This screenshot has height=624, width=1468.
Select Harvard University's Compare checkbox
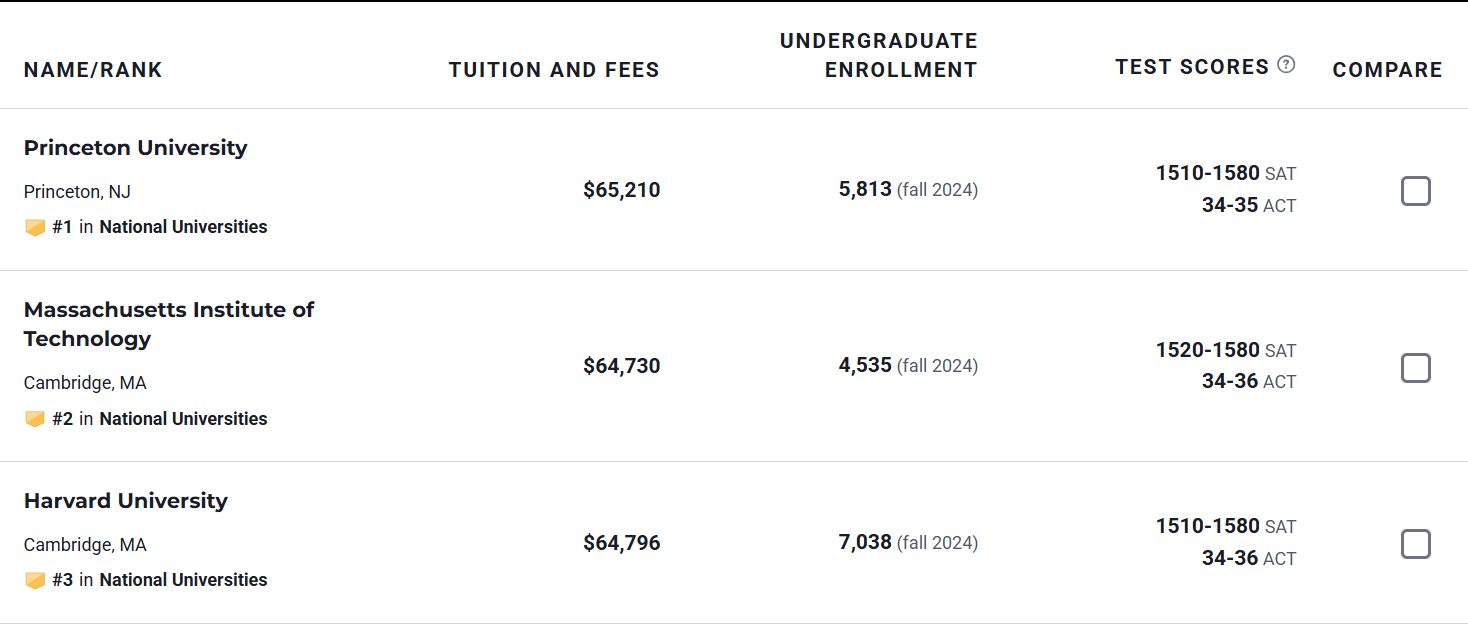point(1415,544)
